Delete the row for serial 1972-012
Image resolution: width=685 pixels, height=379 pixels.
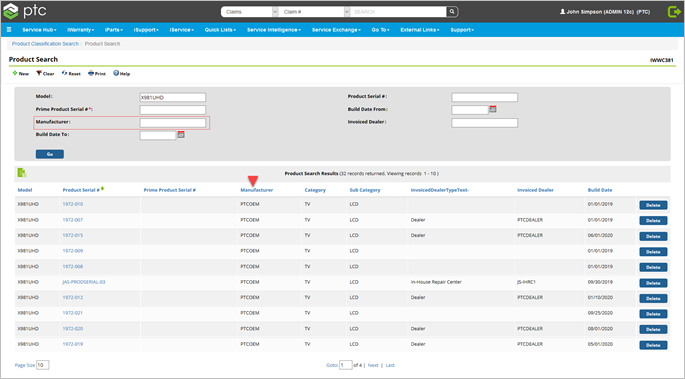(653, 298)
